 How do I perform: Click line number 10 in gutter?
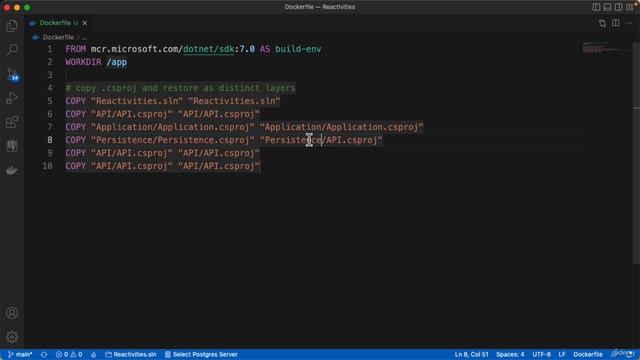tap(48, 166)
